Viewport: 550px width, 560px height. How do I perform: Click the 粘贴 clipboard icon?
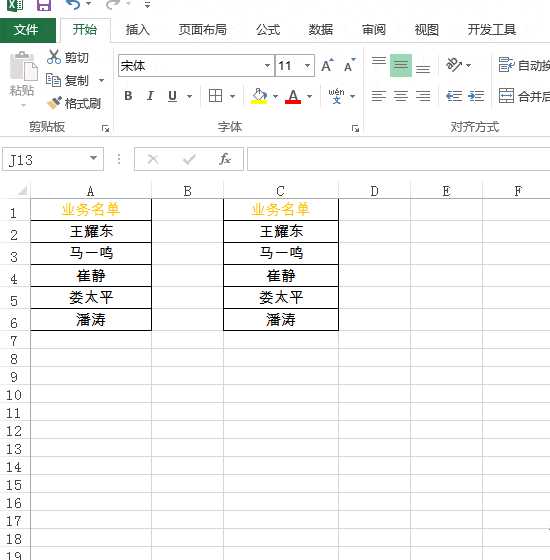23,66
